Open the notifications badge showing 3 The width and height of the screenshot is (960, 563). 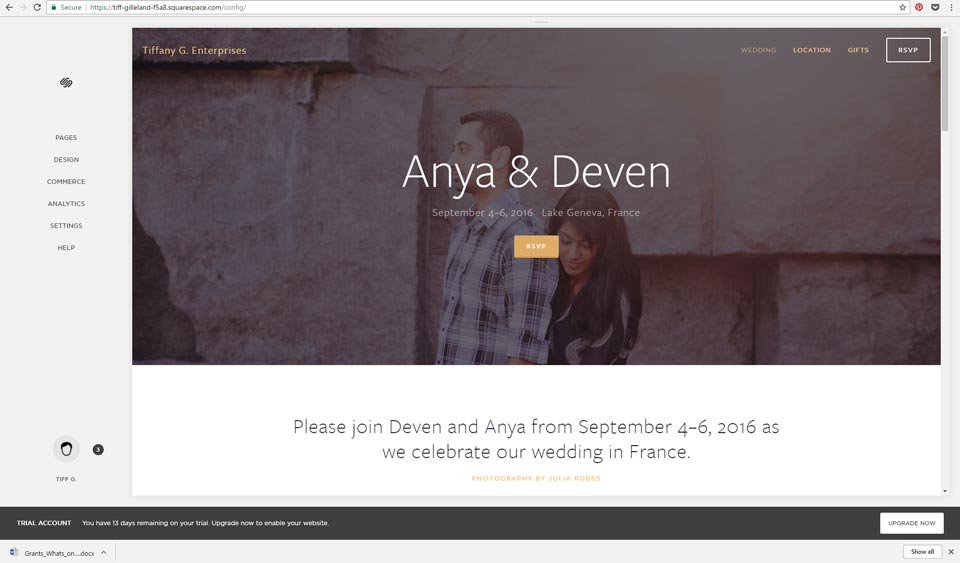[98, 450]
